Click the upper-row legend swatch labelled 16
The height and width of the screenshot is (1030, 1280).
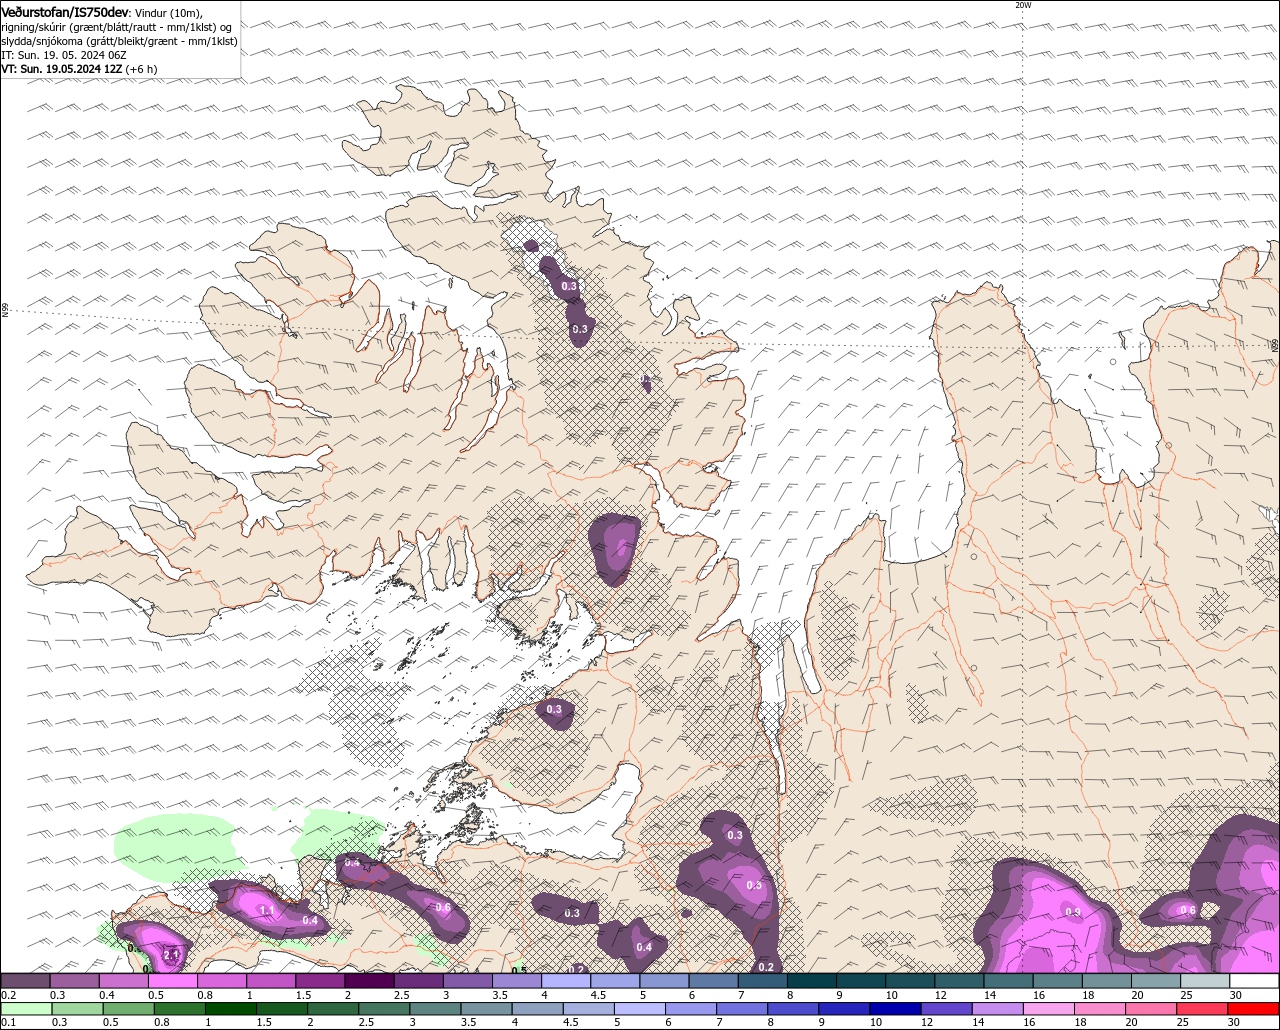pos(1058,981)
